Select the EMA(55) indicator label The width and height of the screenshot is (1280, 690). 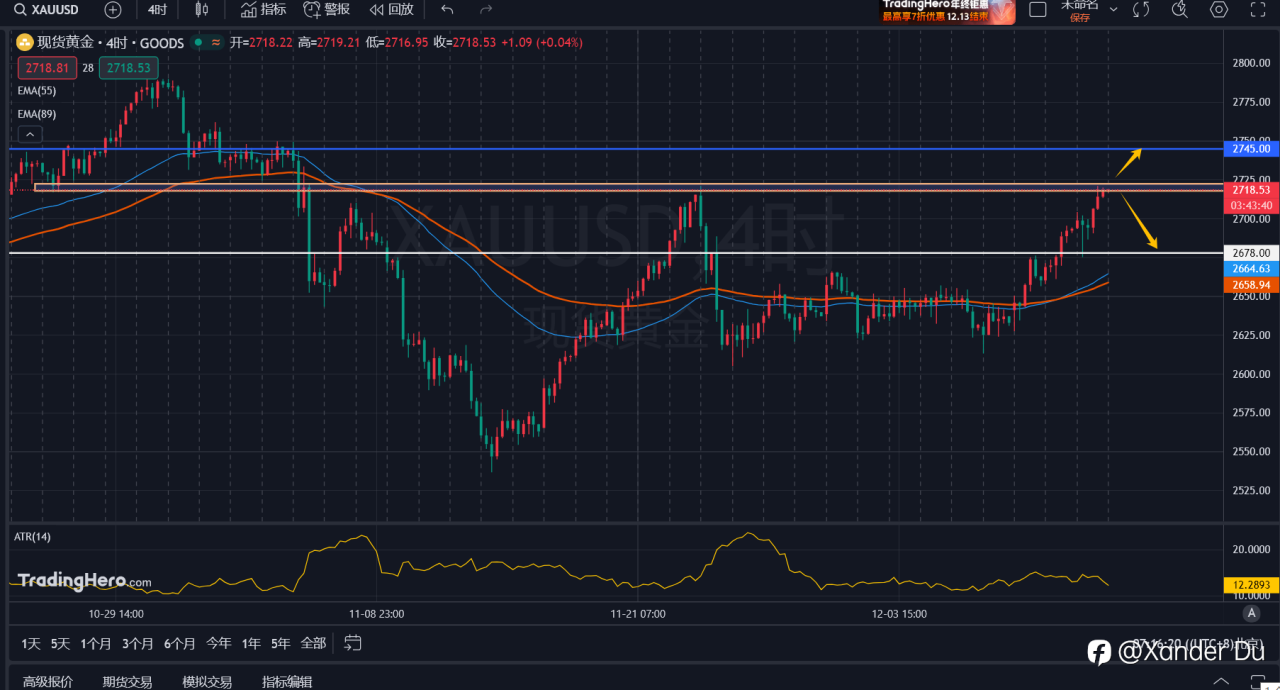tap(37, 90)
